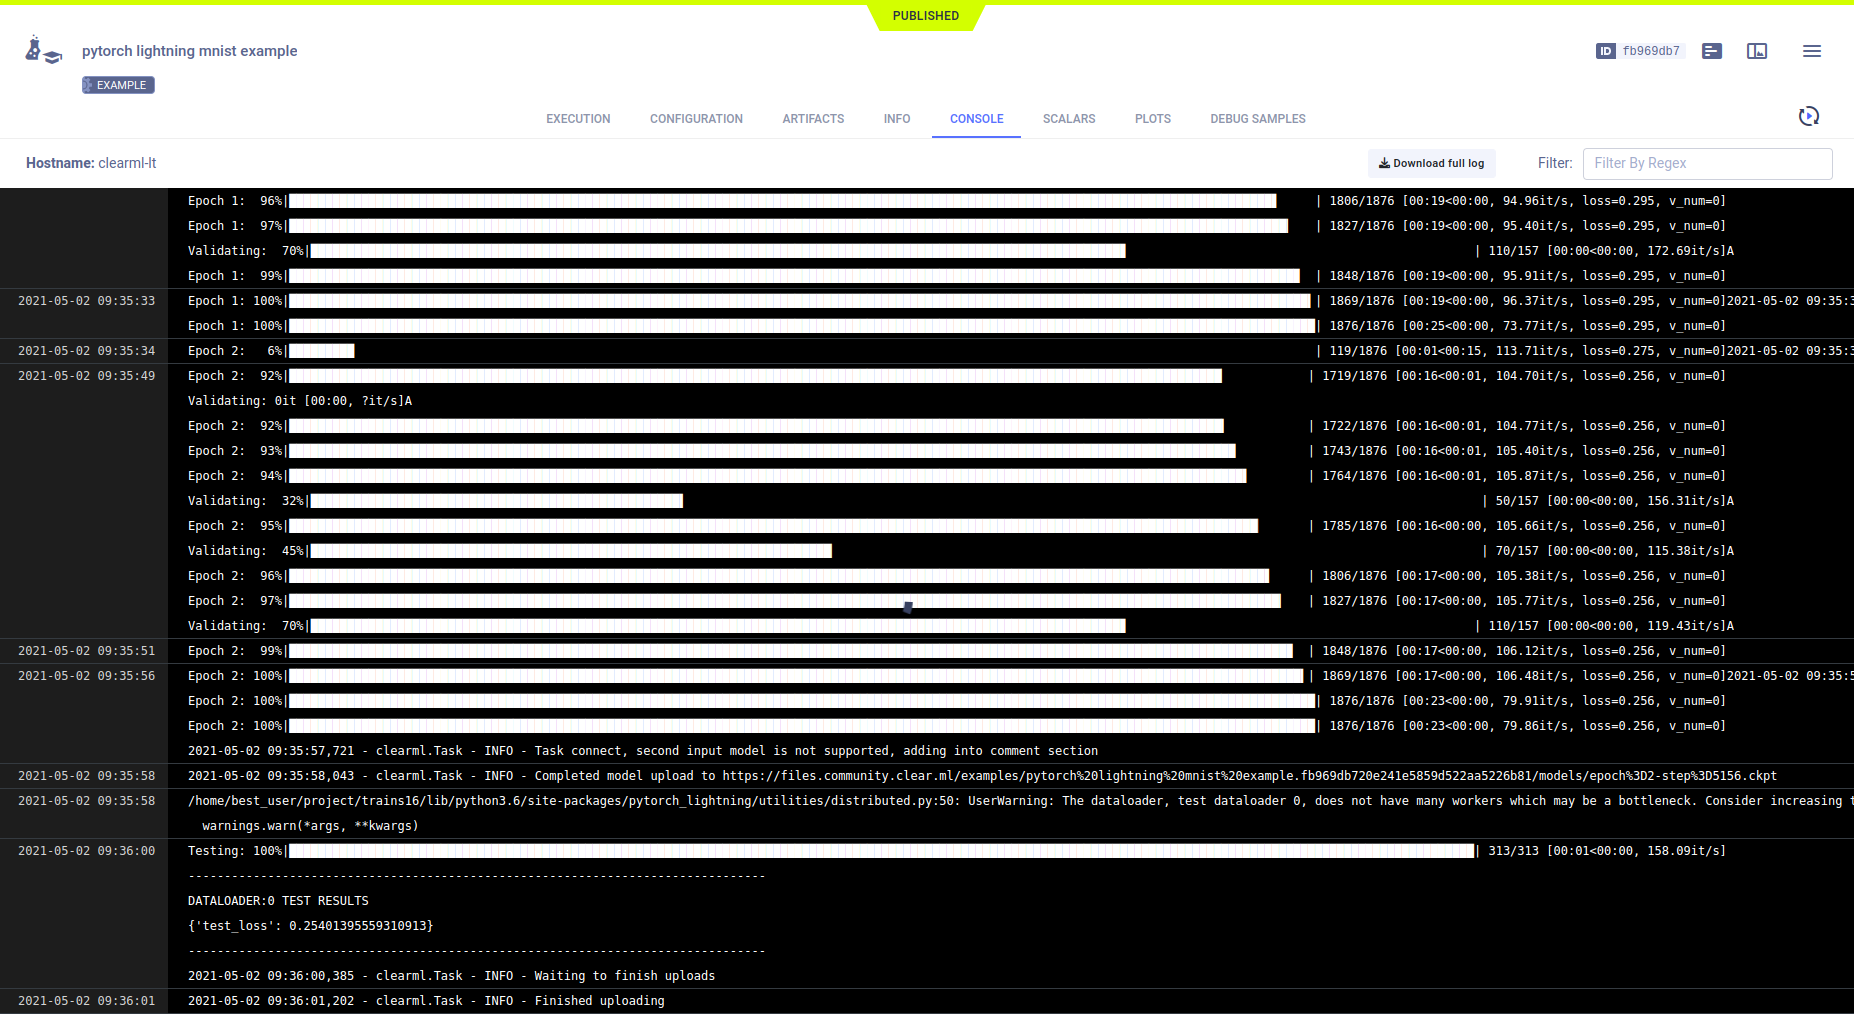Click the Download full log button
This screenshot has height=1015, width=1854.
tap(1431, 163)
